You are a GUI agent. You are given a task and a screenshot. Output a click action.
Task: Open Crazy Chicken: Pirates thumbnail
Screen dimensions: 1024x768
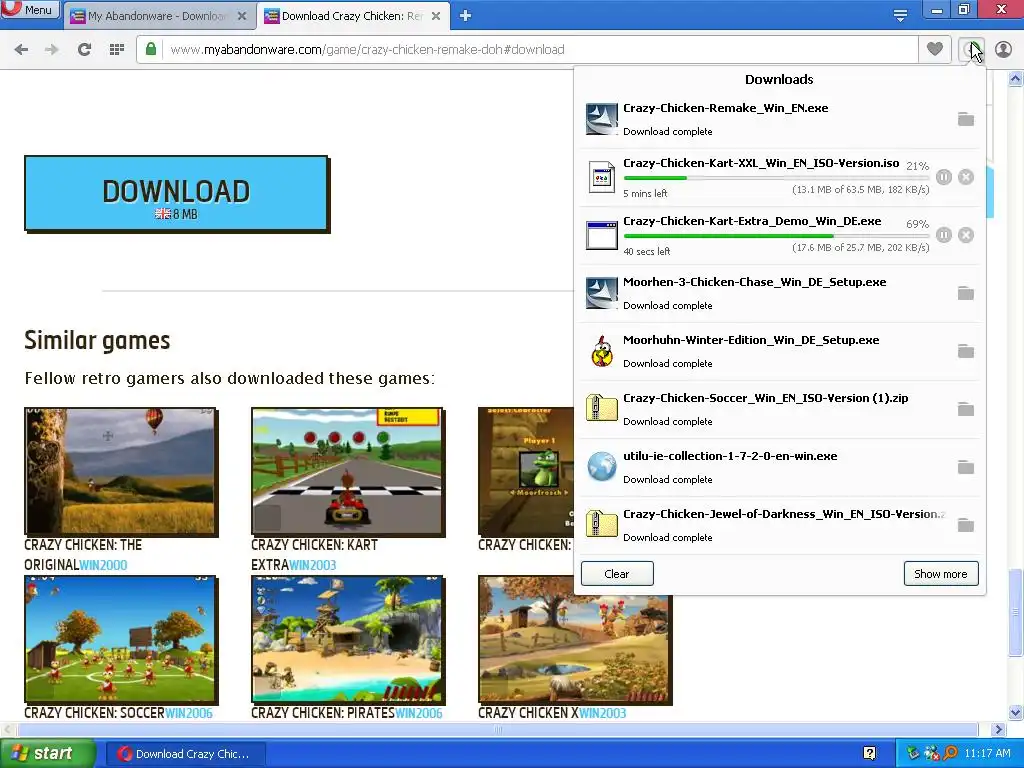click(348, 639)
